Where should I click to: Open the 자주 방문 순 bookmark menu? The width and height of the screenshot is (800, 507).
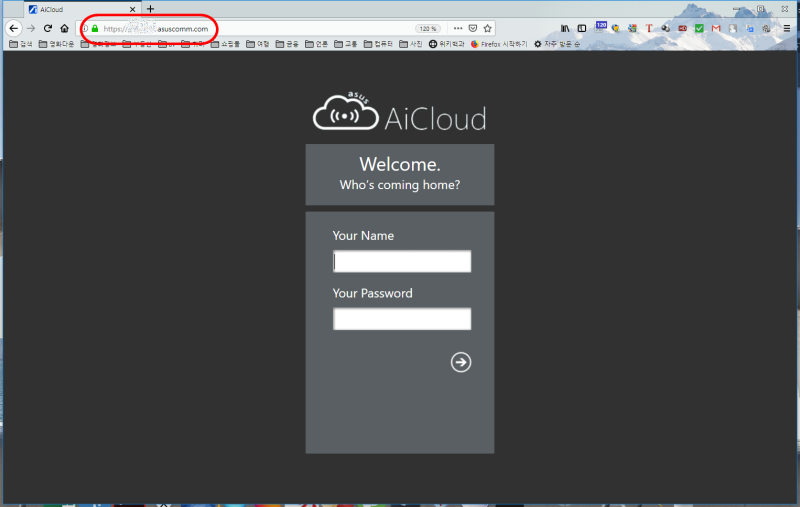pyautogui.click(x=557, y=44)
